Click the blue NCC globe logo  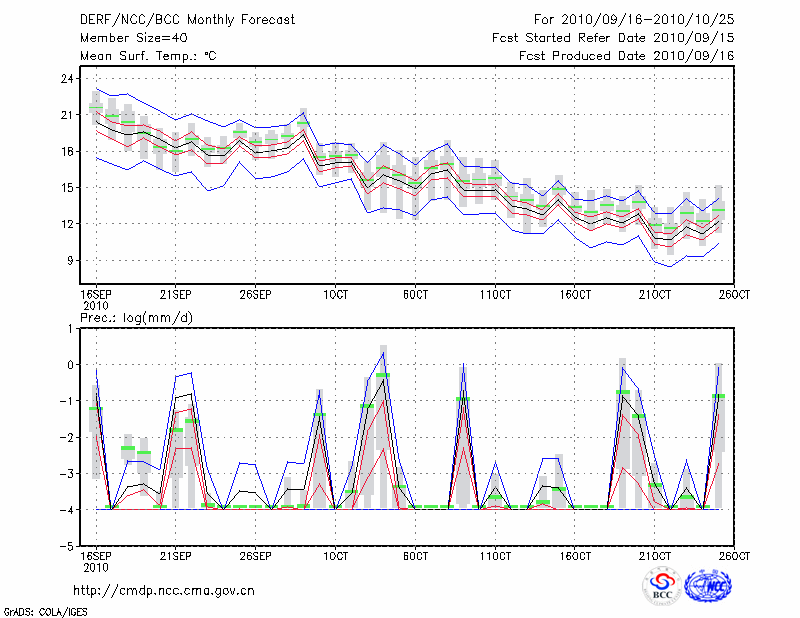pos(711,586)
